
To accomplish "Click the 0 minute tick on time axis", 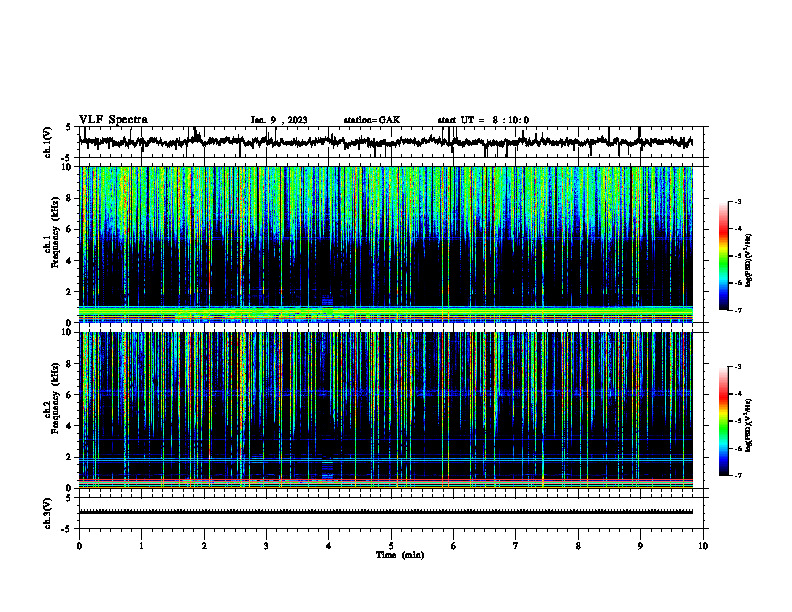I will [79, 546].
